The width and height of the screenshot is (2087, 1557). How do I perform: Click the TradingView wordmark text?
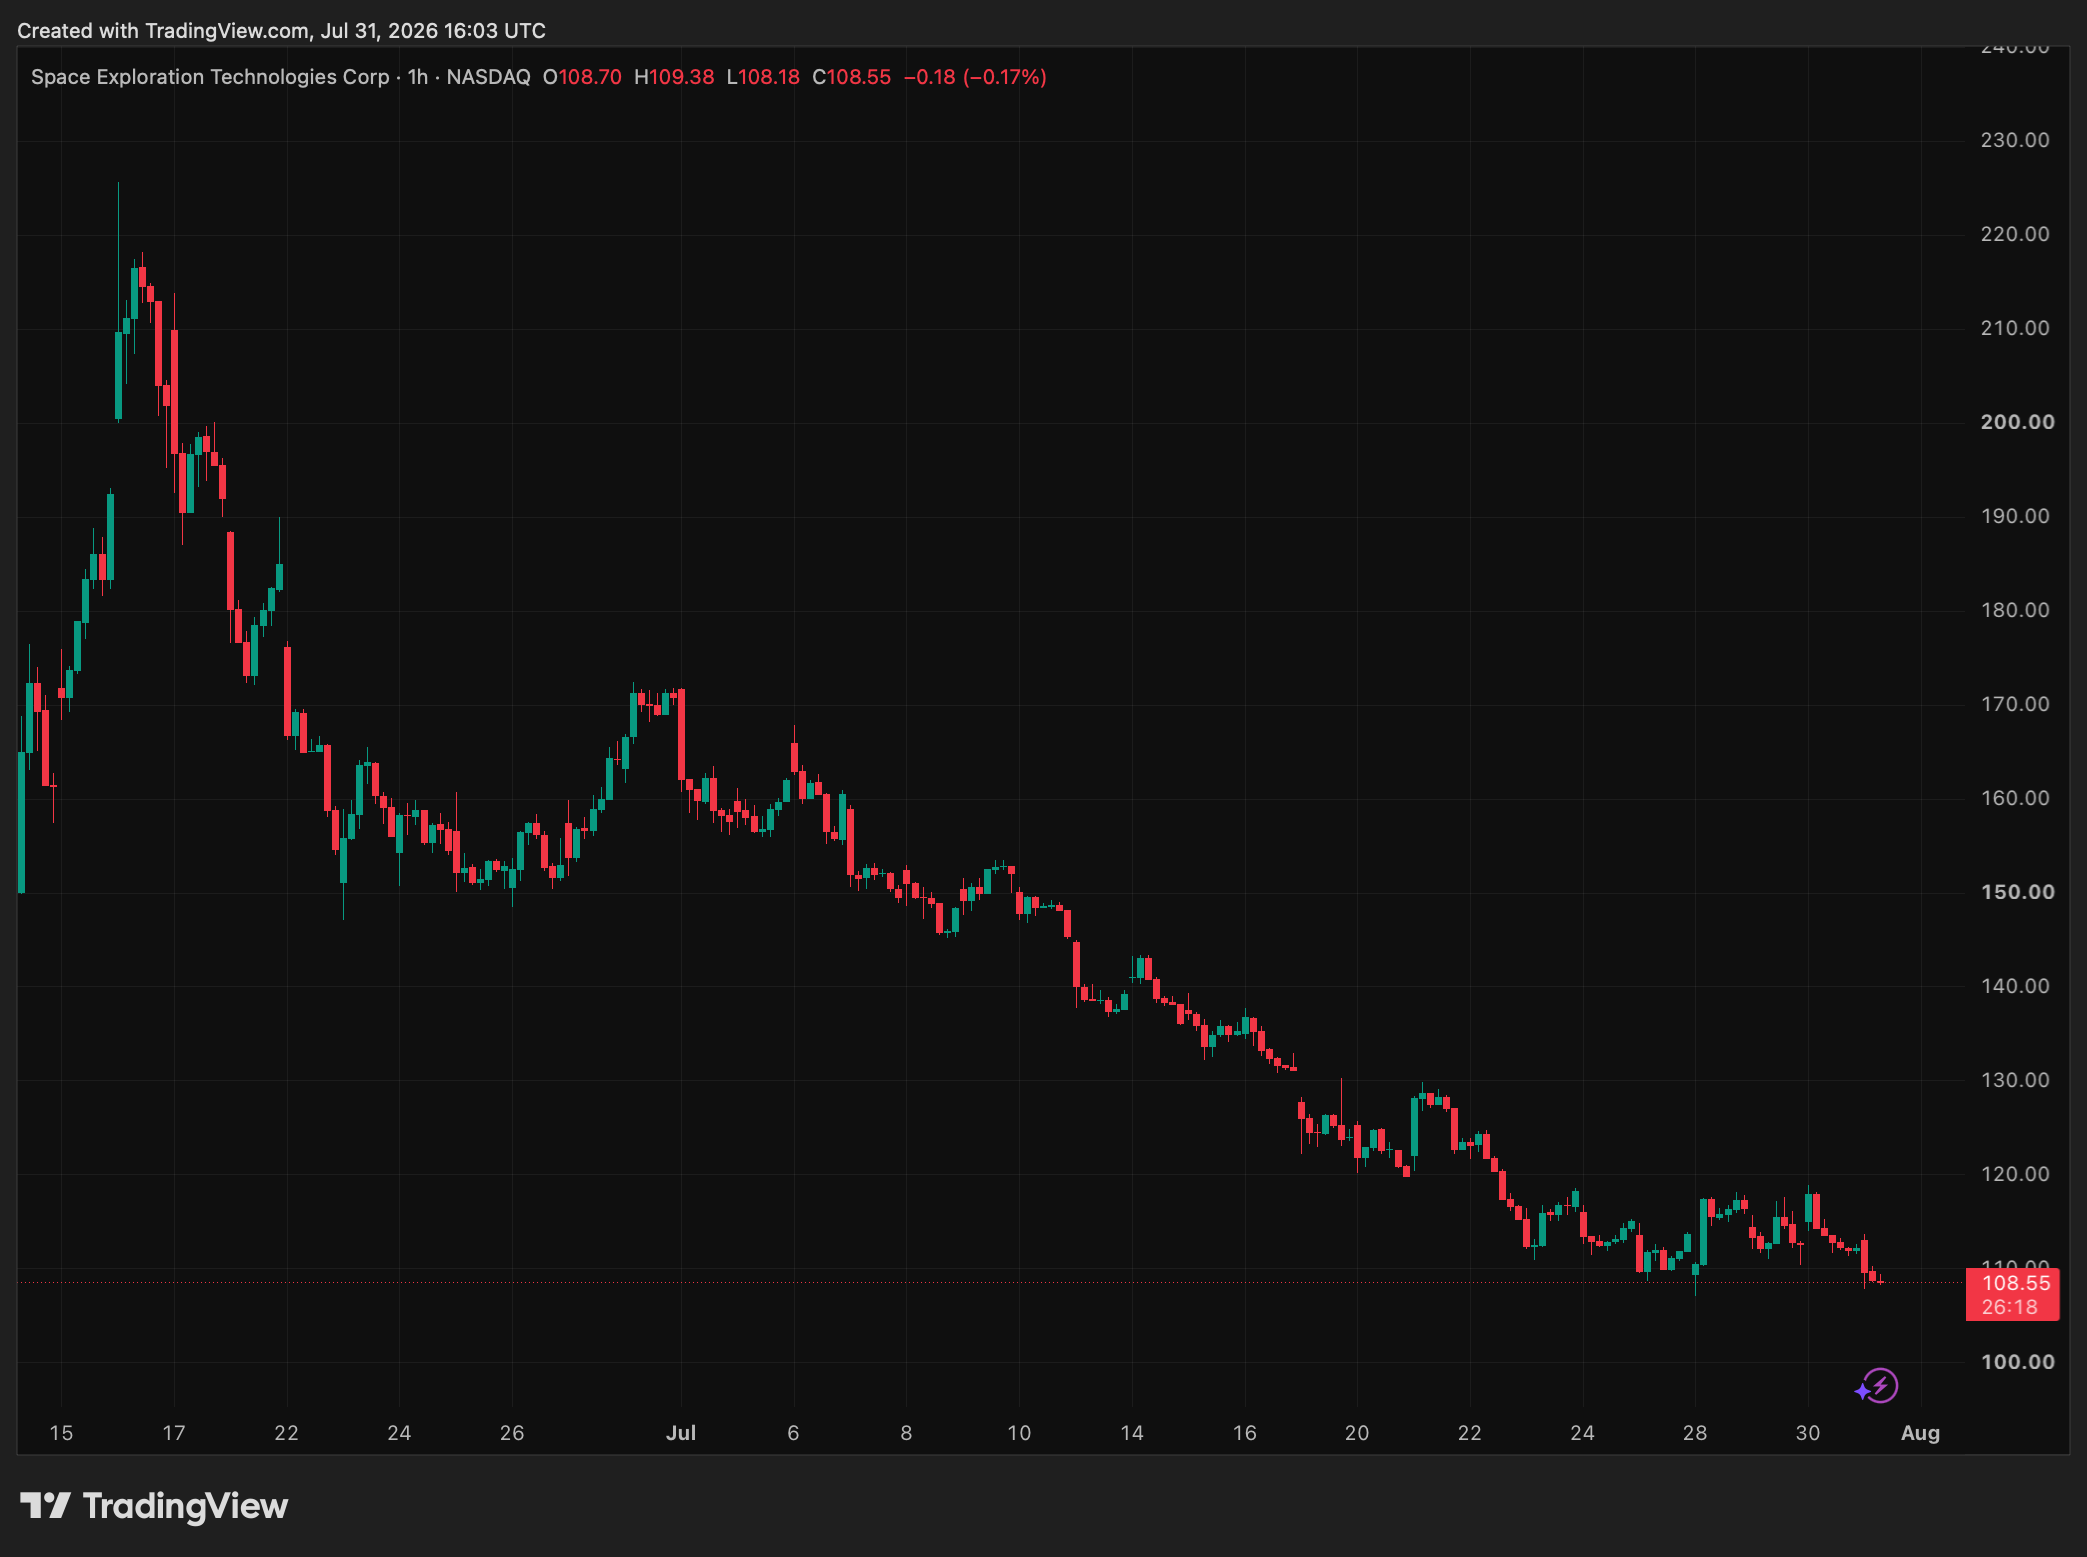click(185, 1505)
